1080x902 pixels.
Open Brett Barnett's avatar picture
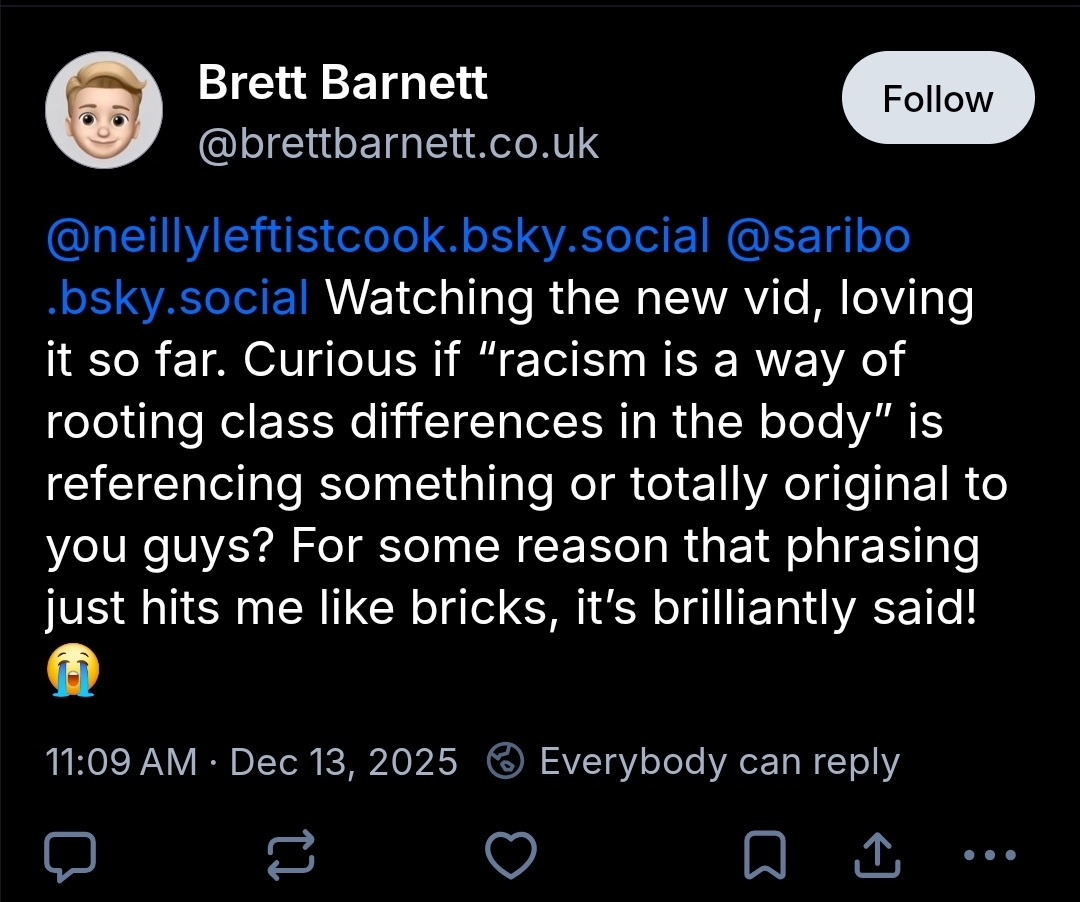[104, 110]
